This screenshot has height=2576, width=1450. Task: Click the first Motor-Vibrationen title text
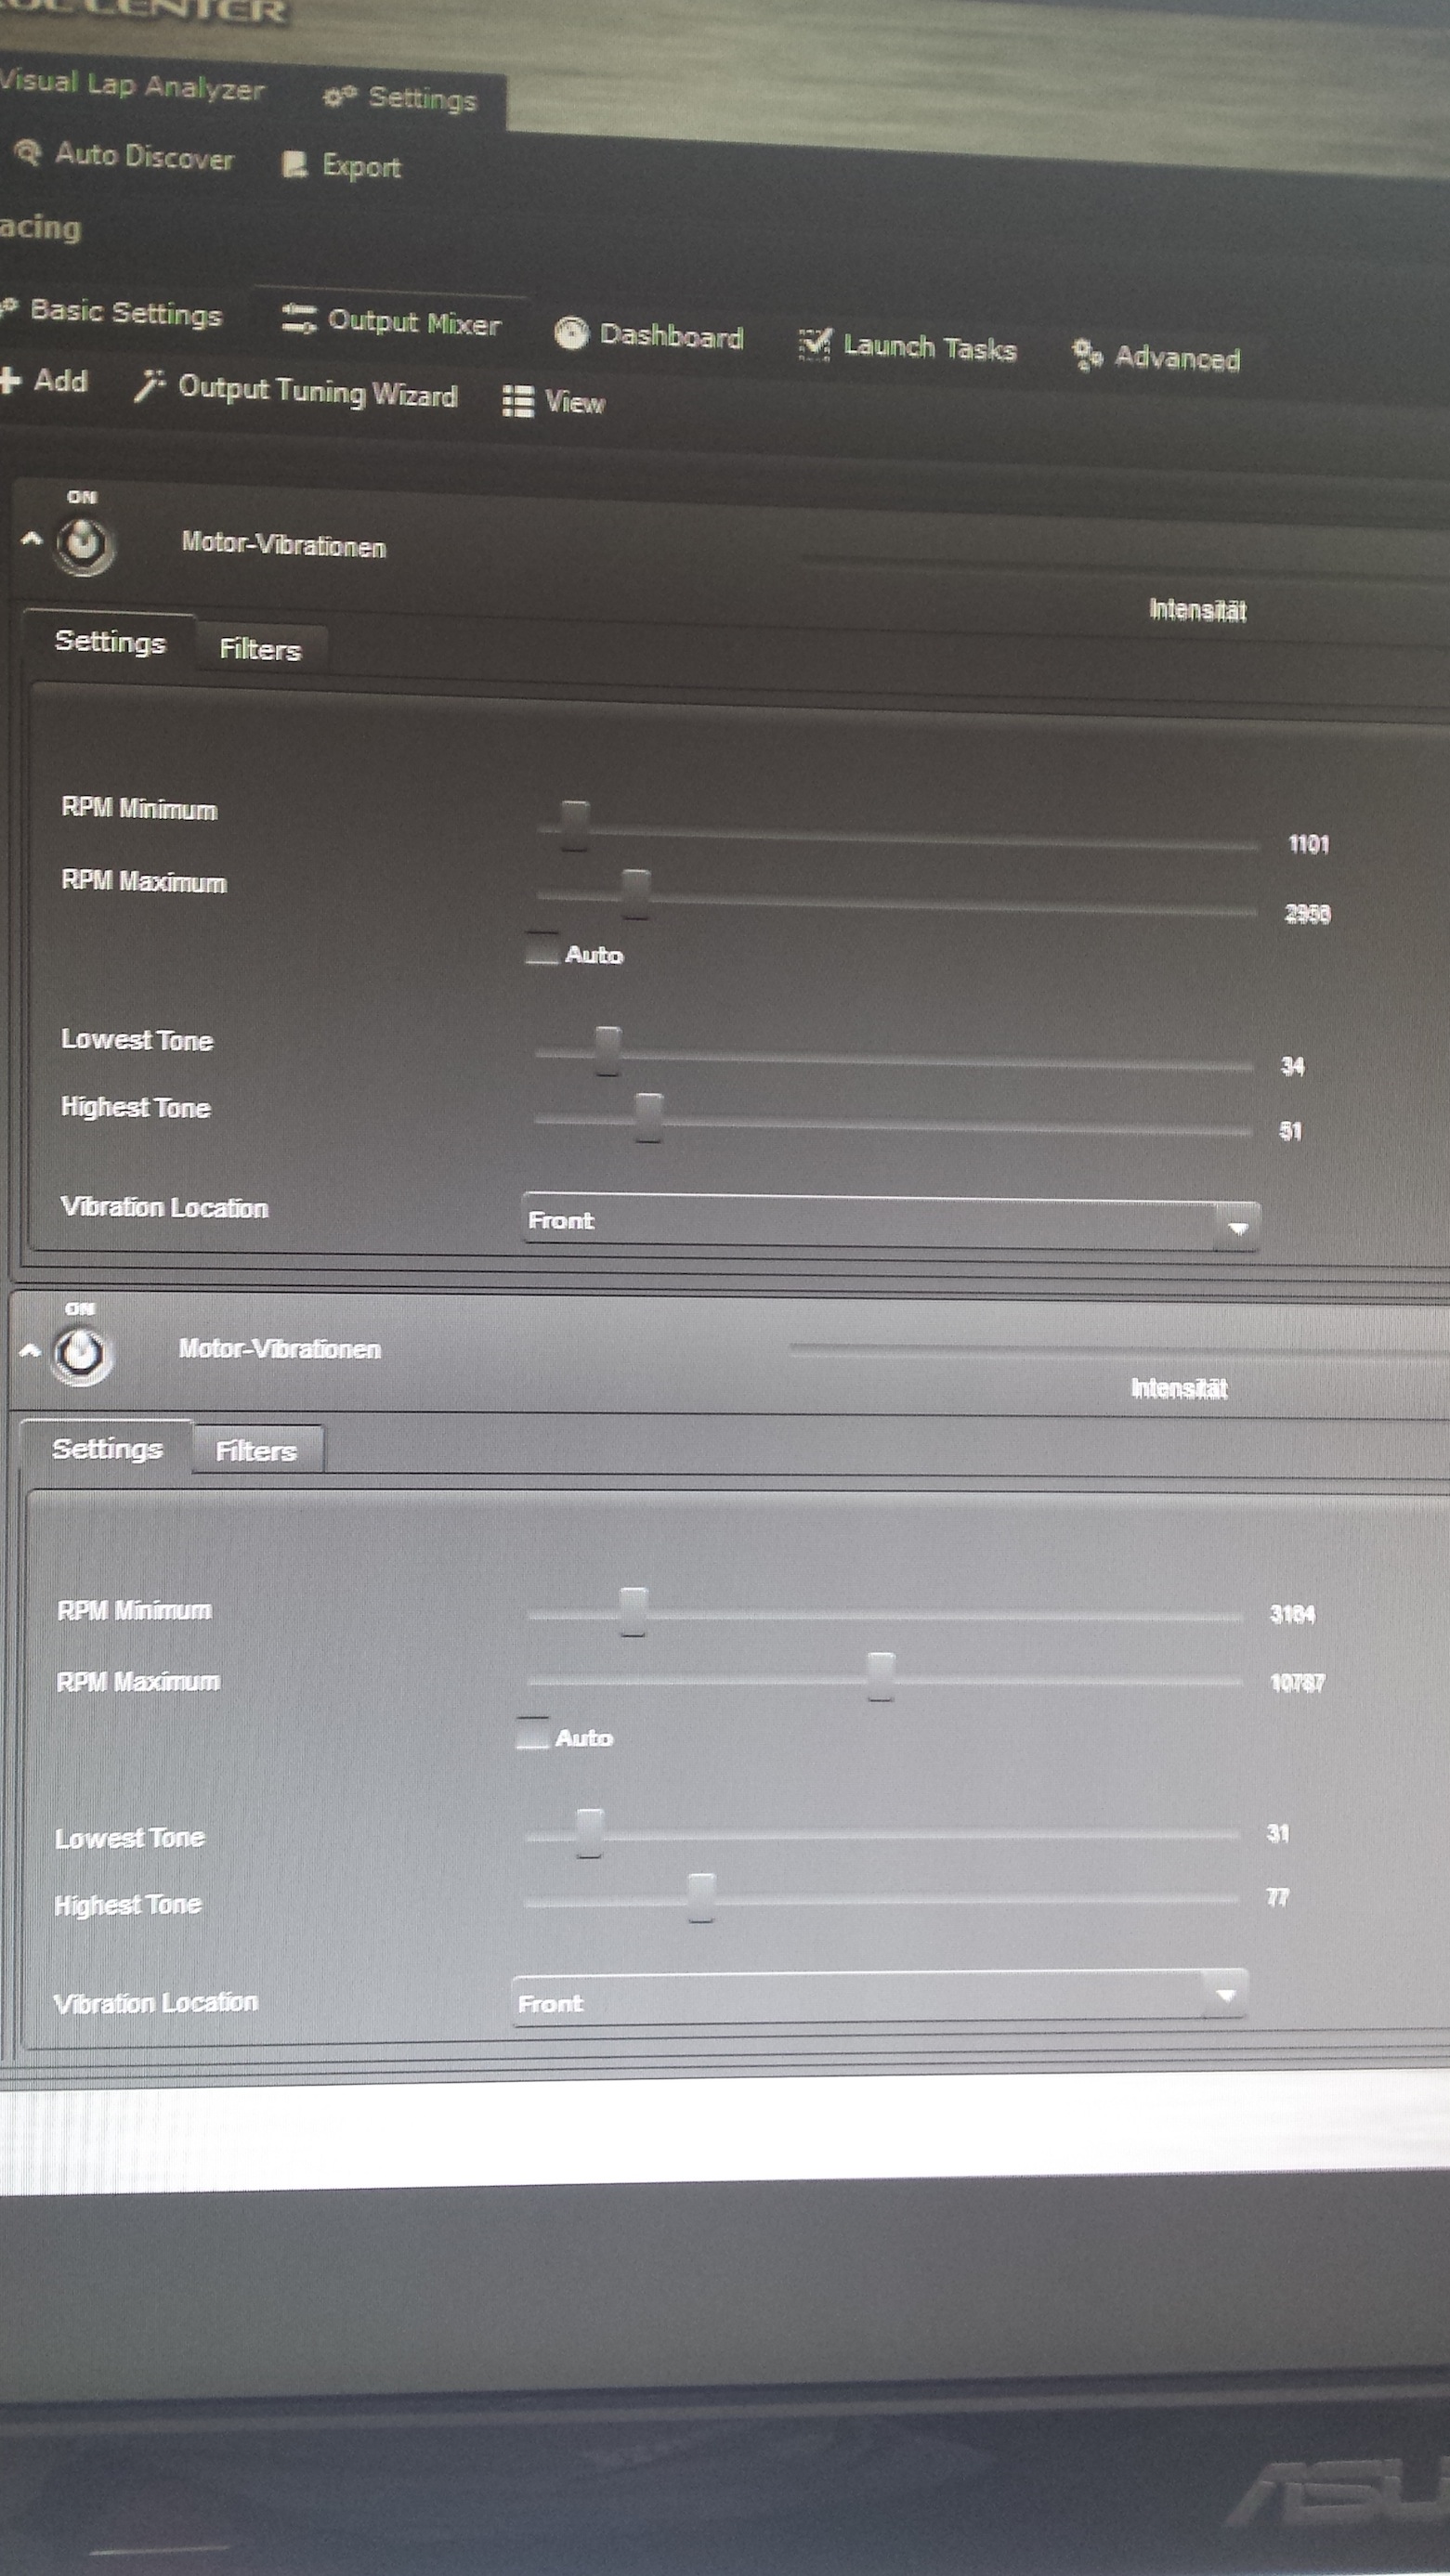point(283,545)
